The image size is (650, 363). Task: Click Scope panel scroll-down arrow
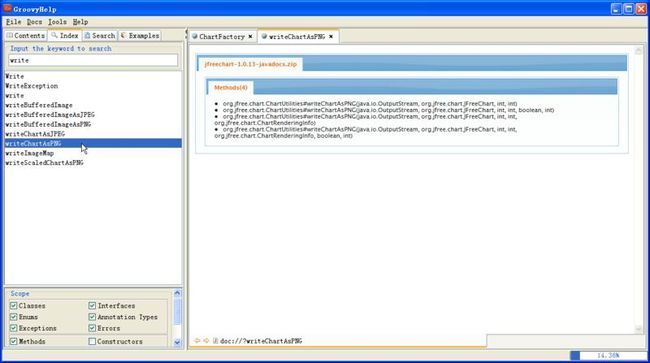[x=177, y=342]
